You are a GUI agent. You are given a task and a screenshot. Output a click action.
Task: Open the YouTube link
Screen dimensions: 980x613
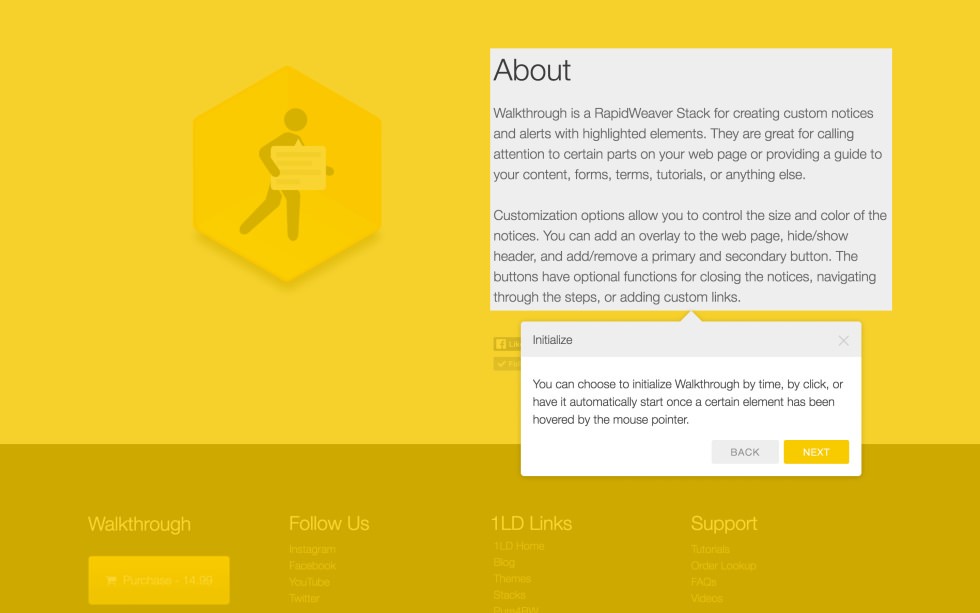click(x=309, y=582)
